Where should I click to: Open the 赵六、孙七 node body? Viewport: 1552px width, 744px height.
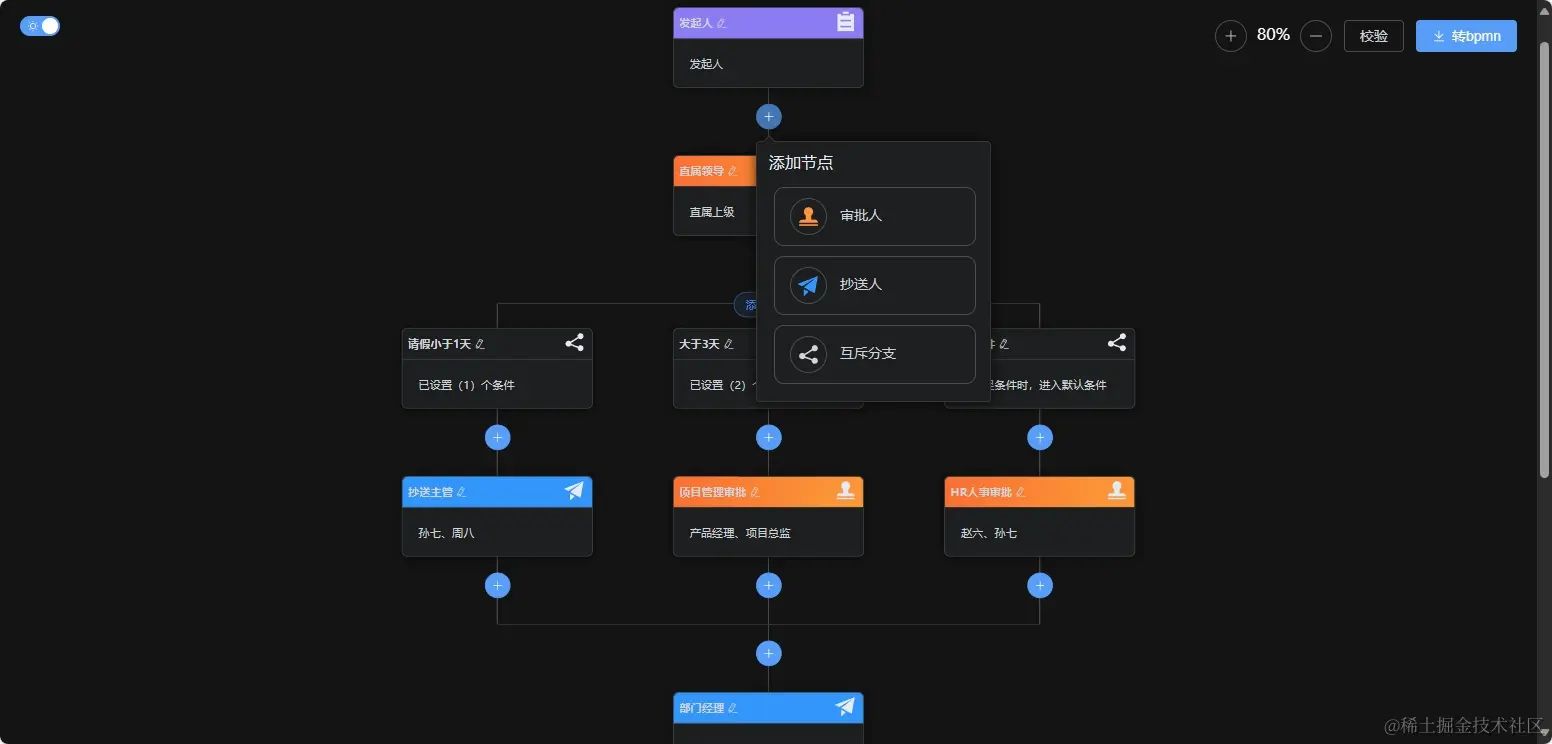pos(1039,533)
